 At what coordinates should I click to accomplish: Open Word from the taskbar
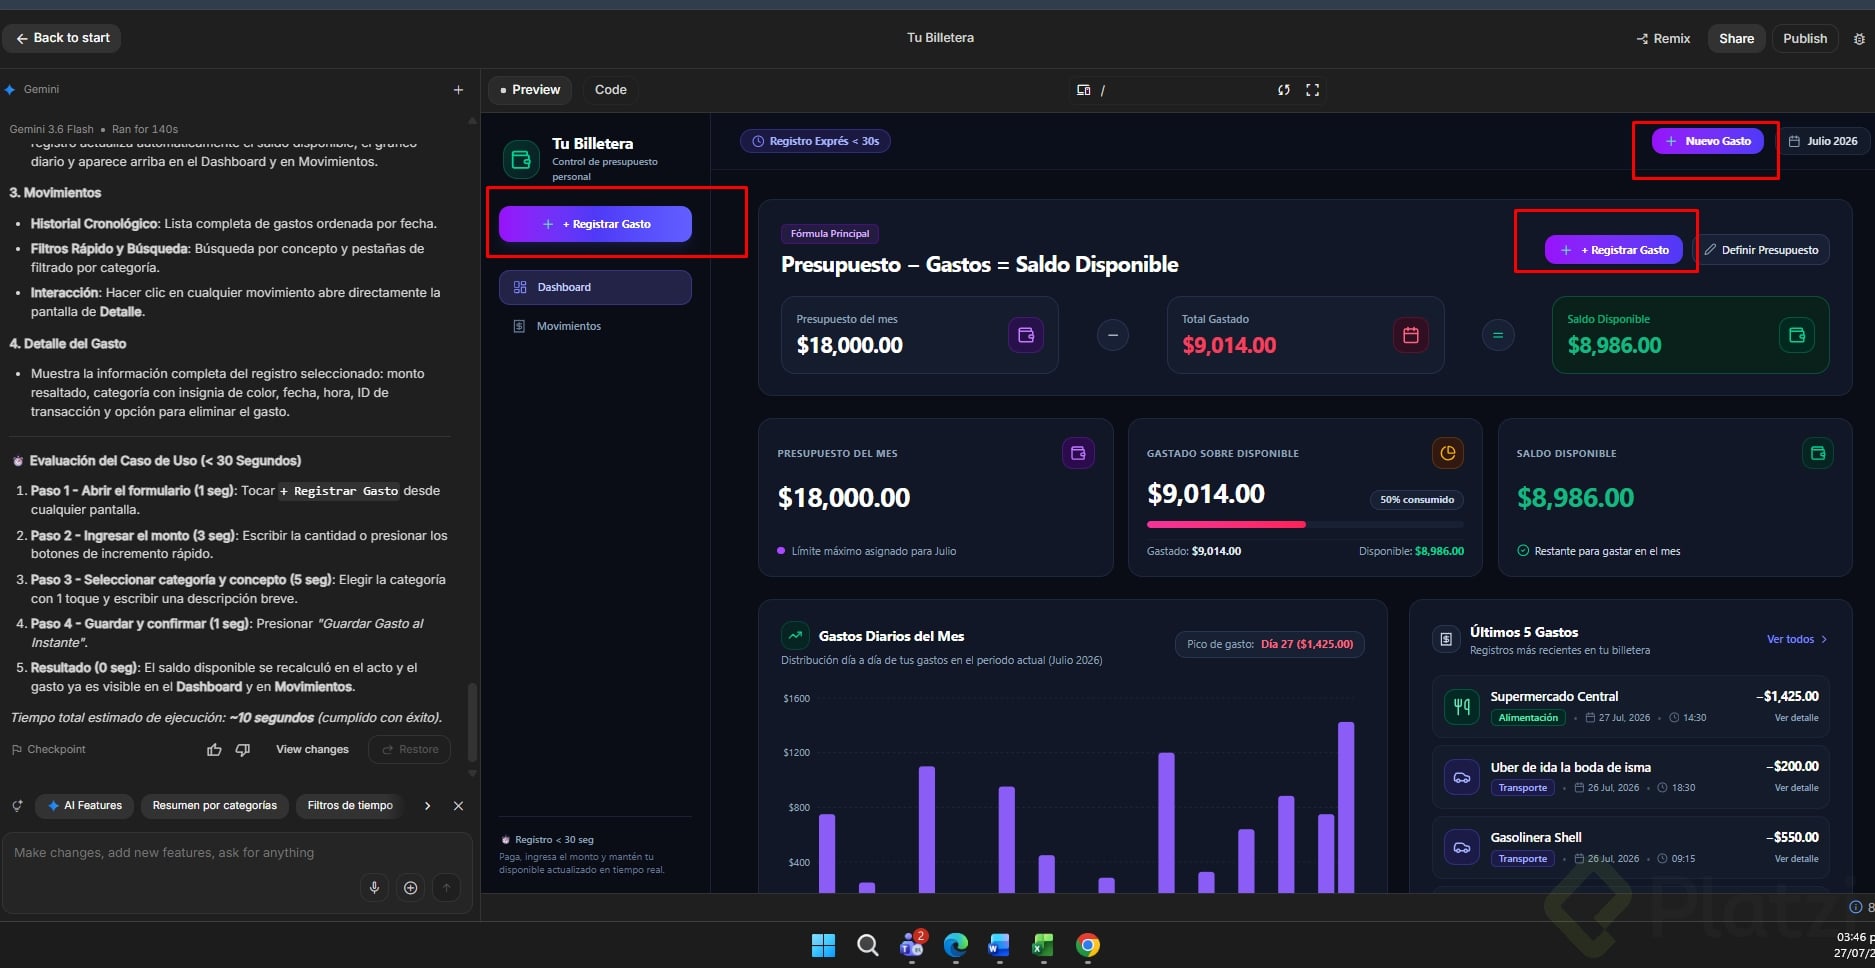click(x=999, y=945)
